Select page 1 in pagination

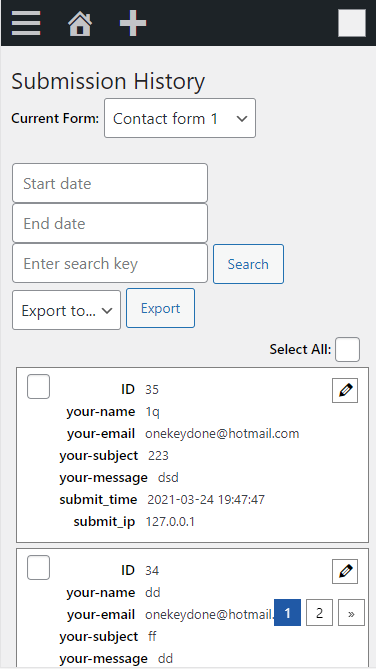pos(287,613)
